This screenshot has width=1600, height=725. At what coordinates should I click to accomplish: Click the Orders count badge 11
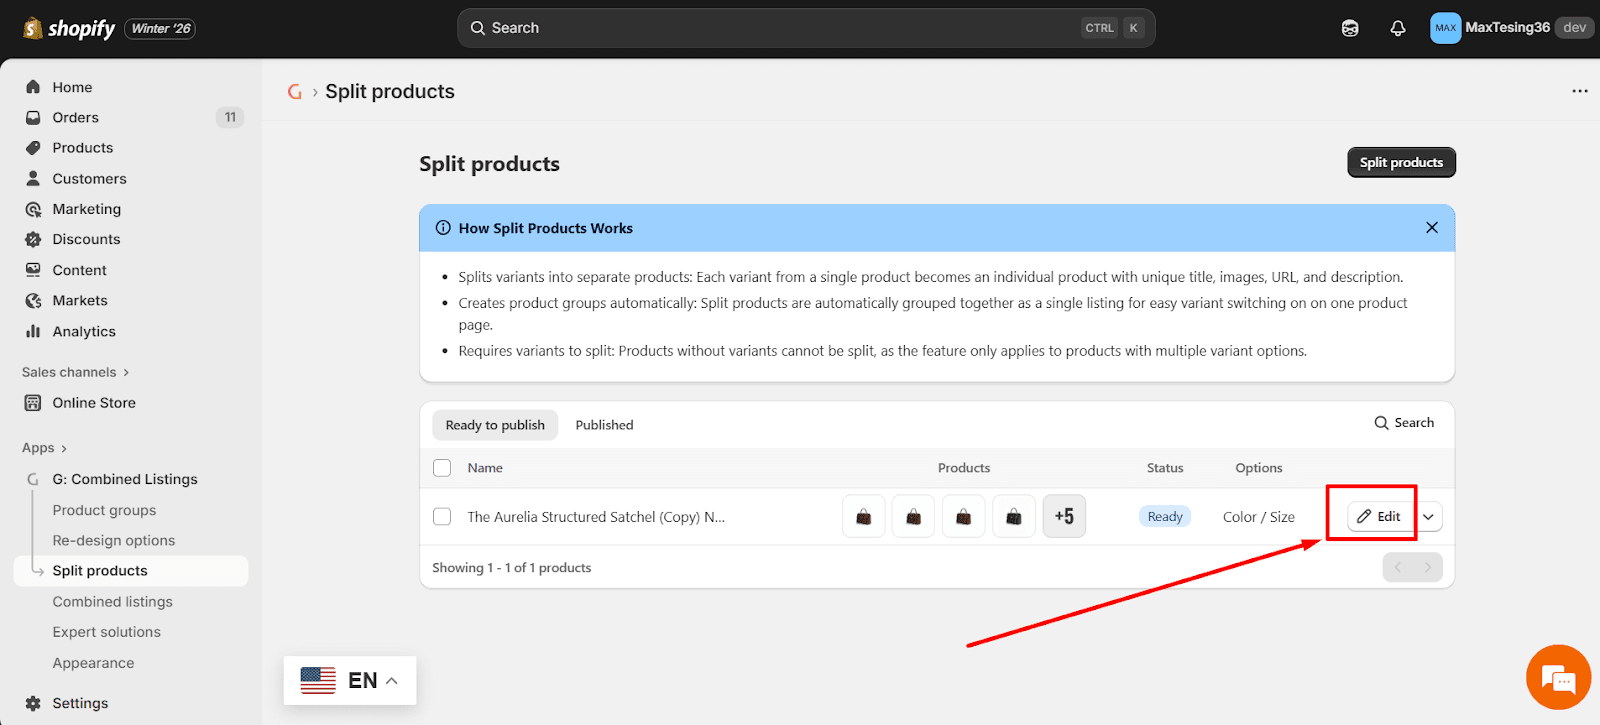(230, 117)
